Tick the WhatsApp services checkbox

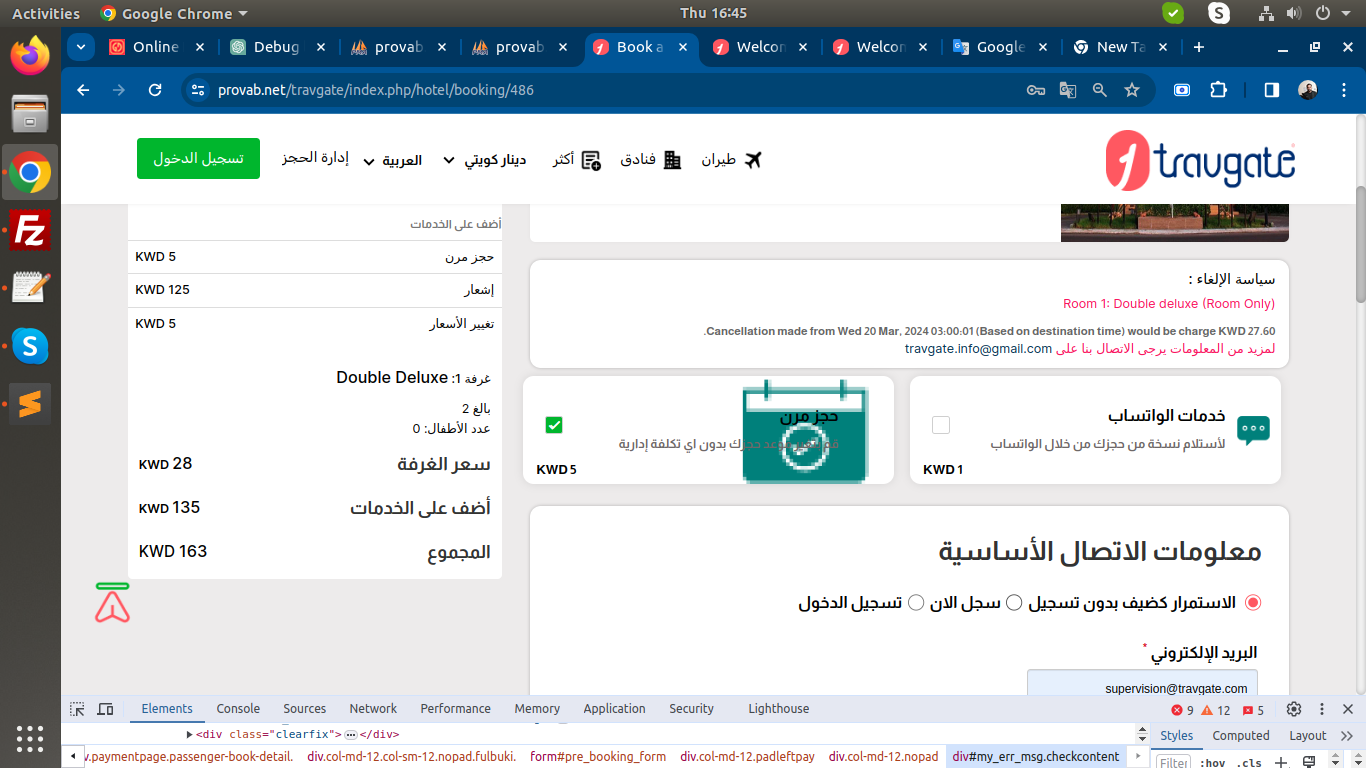click(940, 425)
